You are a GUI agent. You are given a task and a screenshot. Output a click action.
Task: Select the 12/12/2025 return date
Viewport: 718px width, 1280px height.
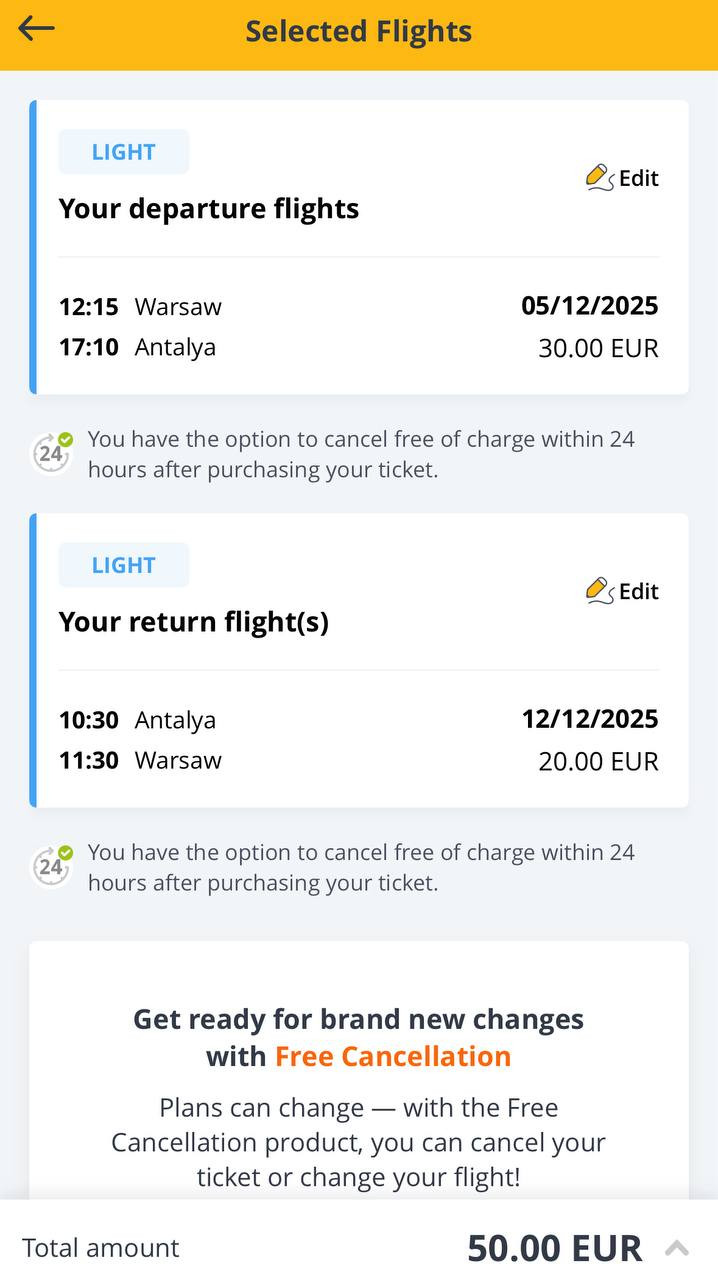point(589,718)
